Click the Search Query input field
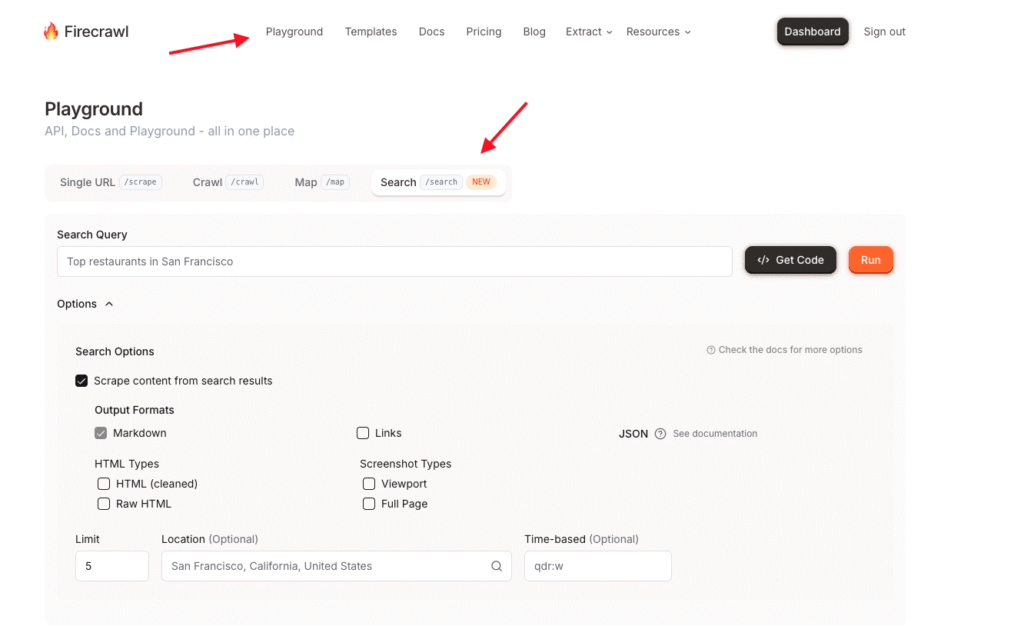Screen dimensions: 1024x636 (x=394, y=262)
